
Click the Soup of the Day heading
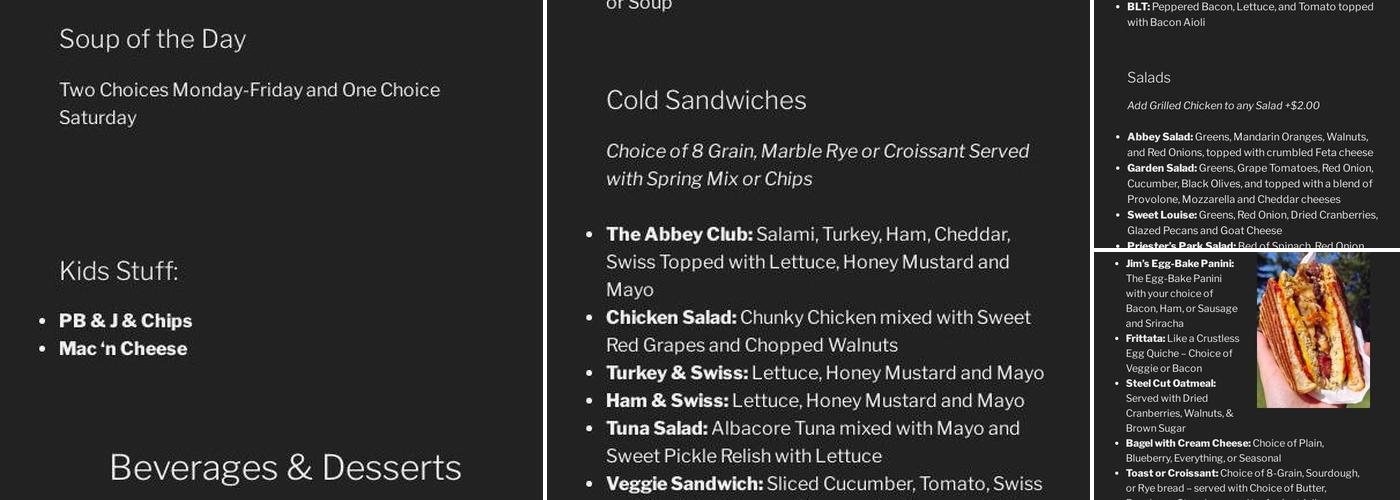tap(152, 39)
